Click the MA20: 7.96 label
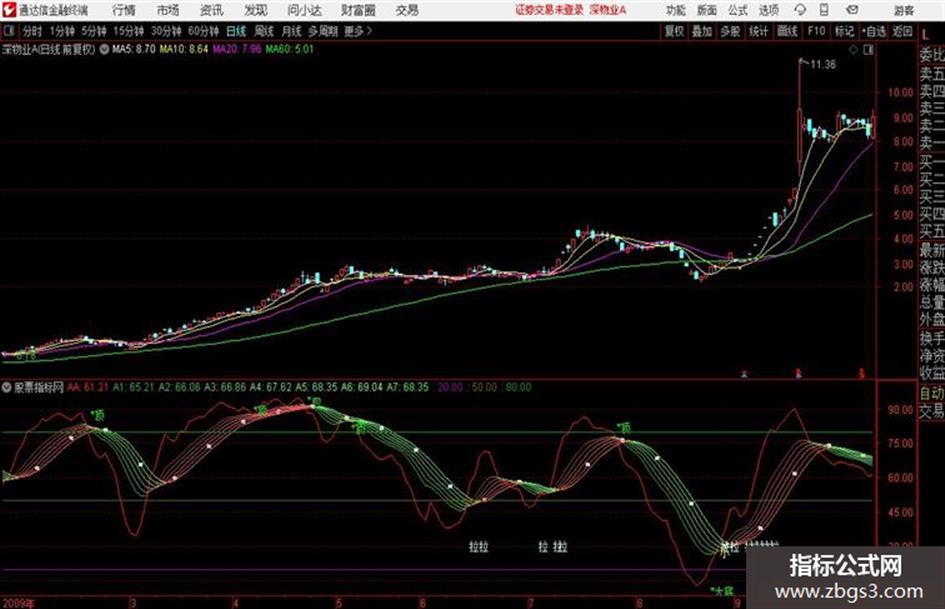Screen dimensions: 945x609 237,49
